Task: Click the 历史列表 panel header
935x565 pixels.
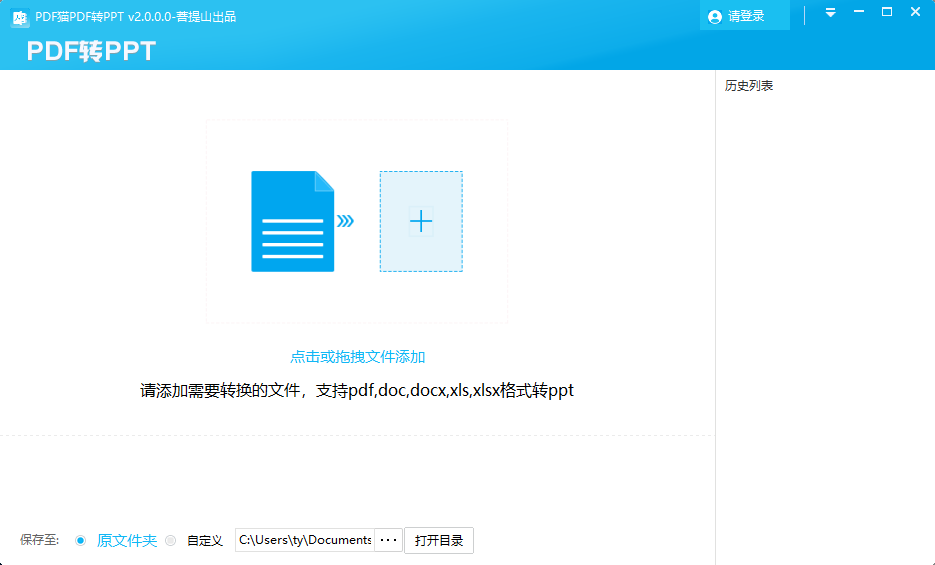Action: pos(749,86)
